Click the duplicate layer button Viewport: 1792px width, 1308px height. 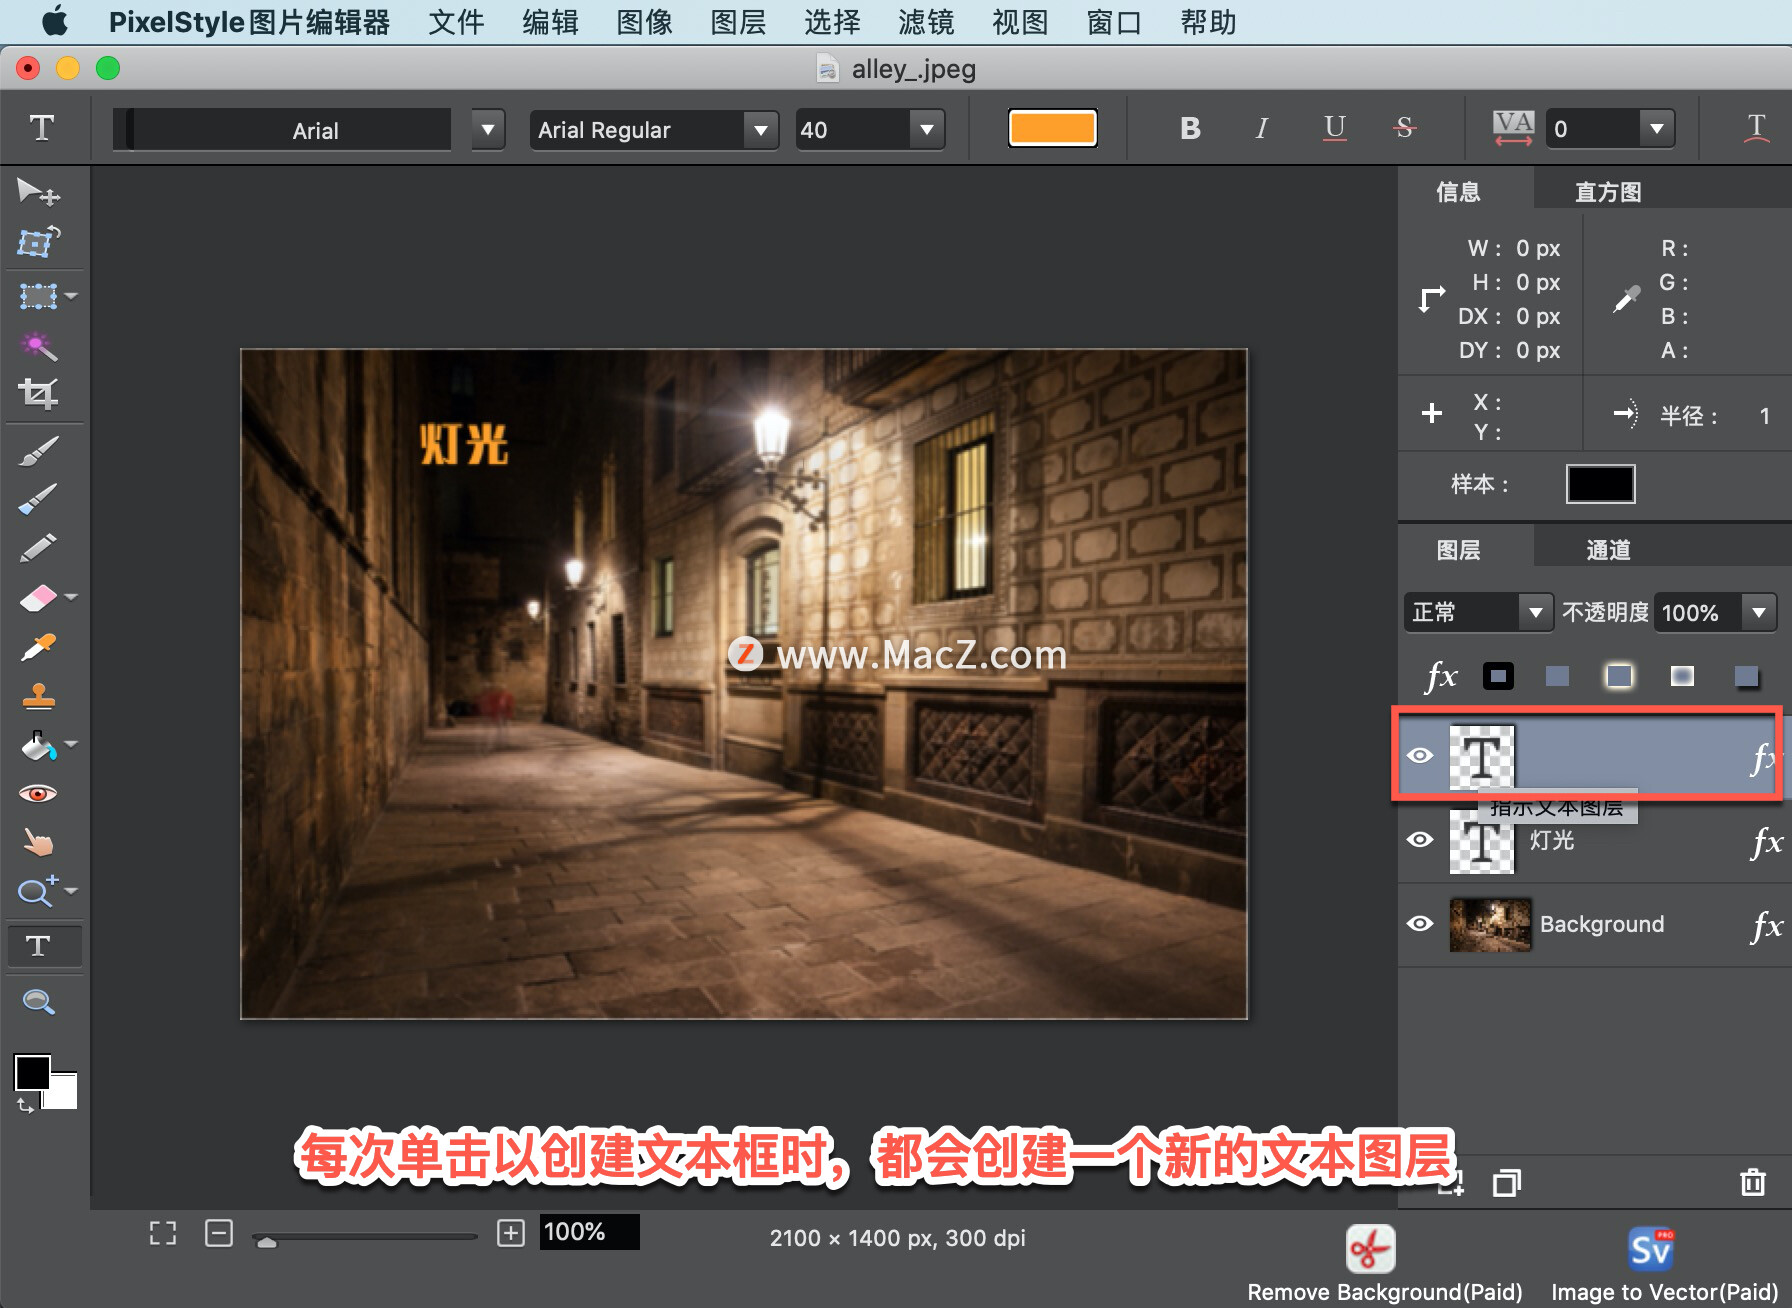pos(1507,1182)
